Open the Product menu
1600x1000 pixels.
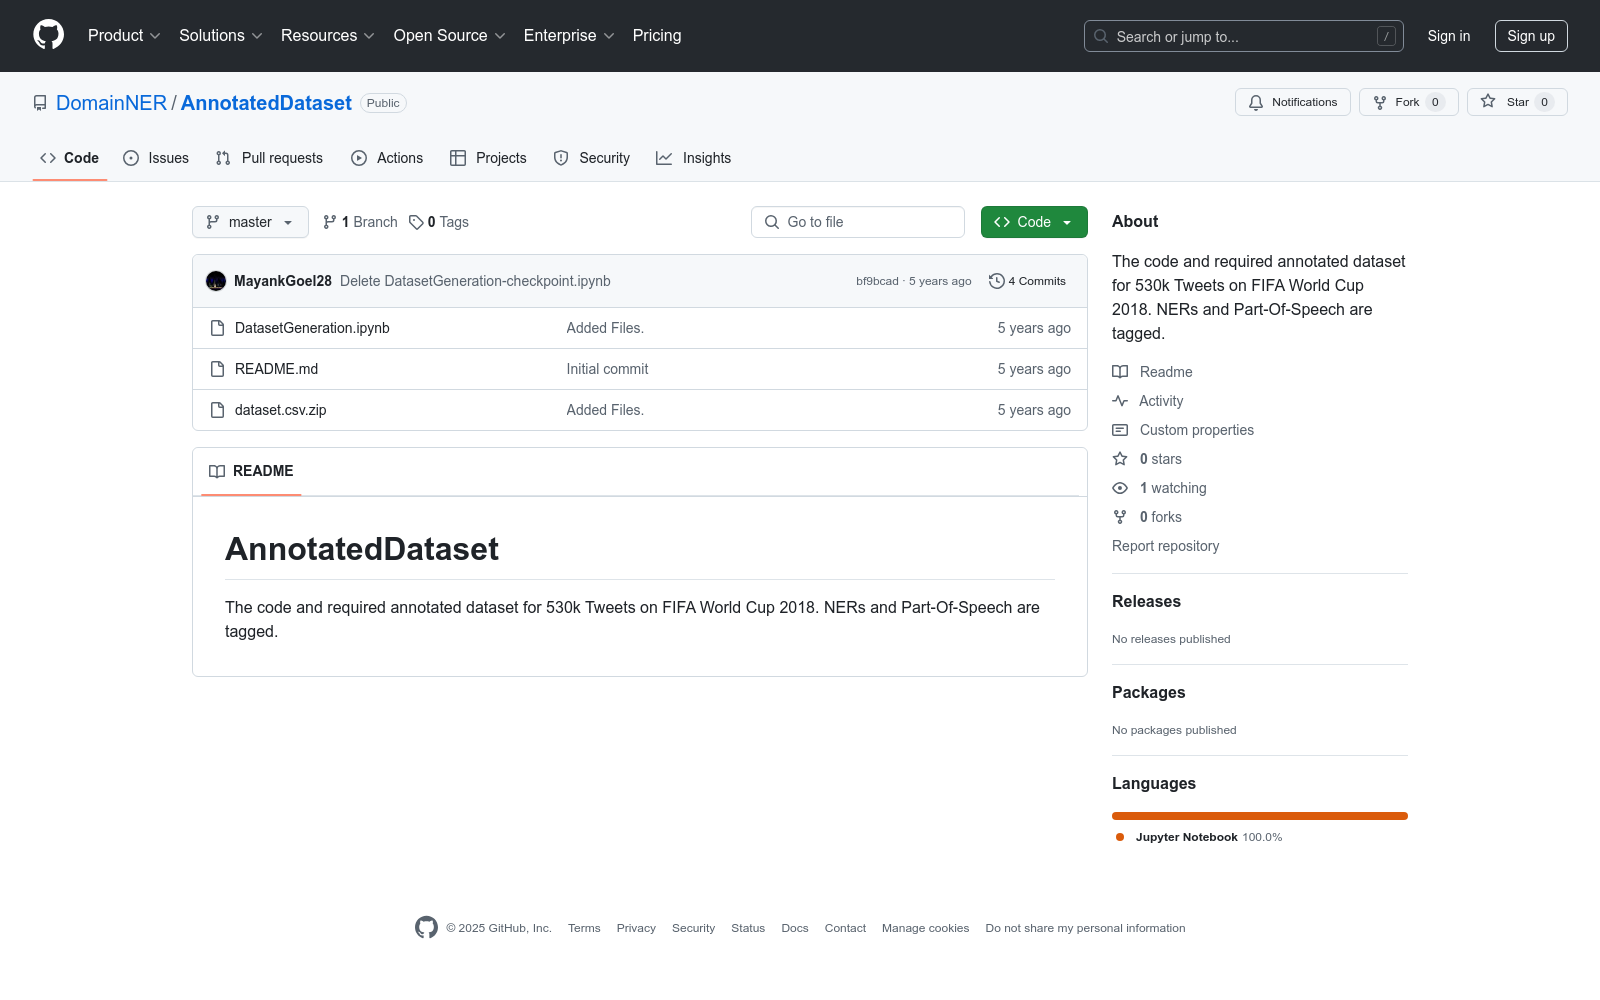[124, 35]
